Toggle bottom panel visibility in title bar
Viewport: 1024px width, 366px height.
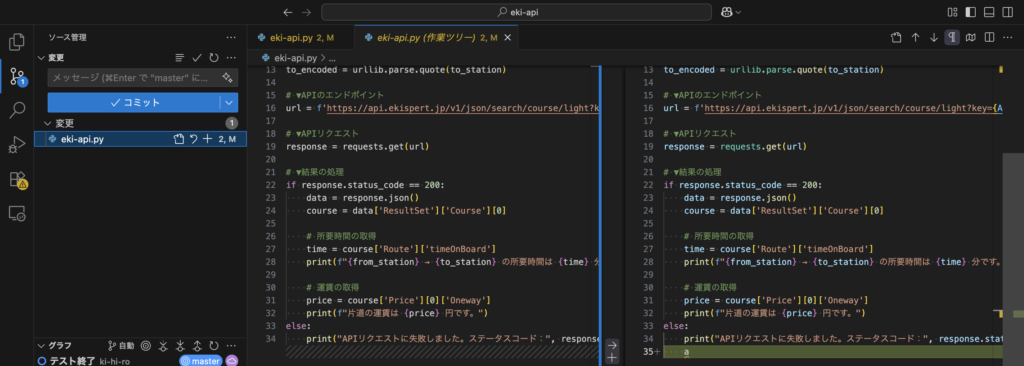pyautogui.click(x=989, y=12)
